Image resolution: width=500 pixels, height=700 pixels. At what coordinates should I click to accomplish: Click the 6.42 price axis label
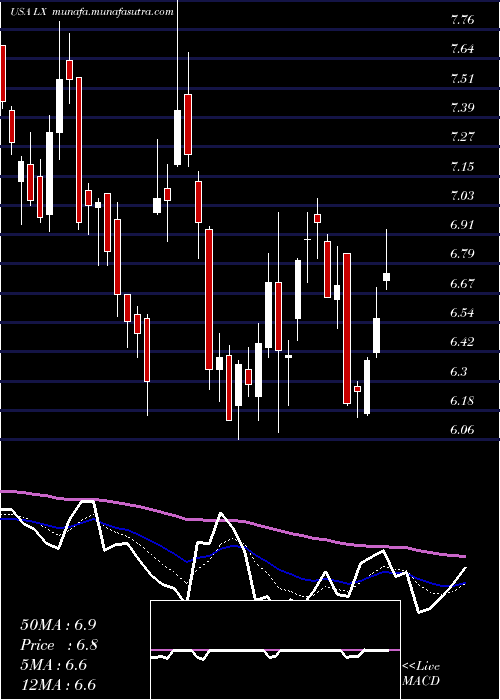(462, 342)
